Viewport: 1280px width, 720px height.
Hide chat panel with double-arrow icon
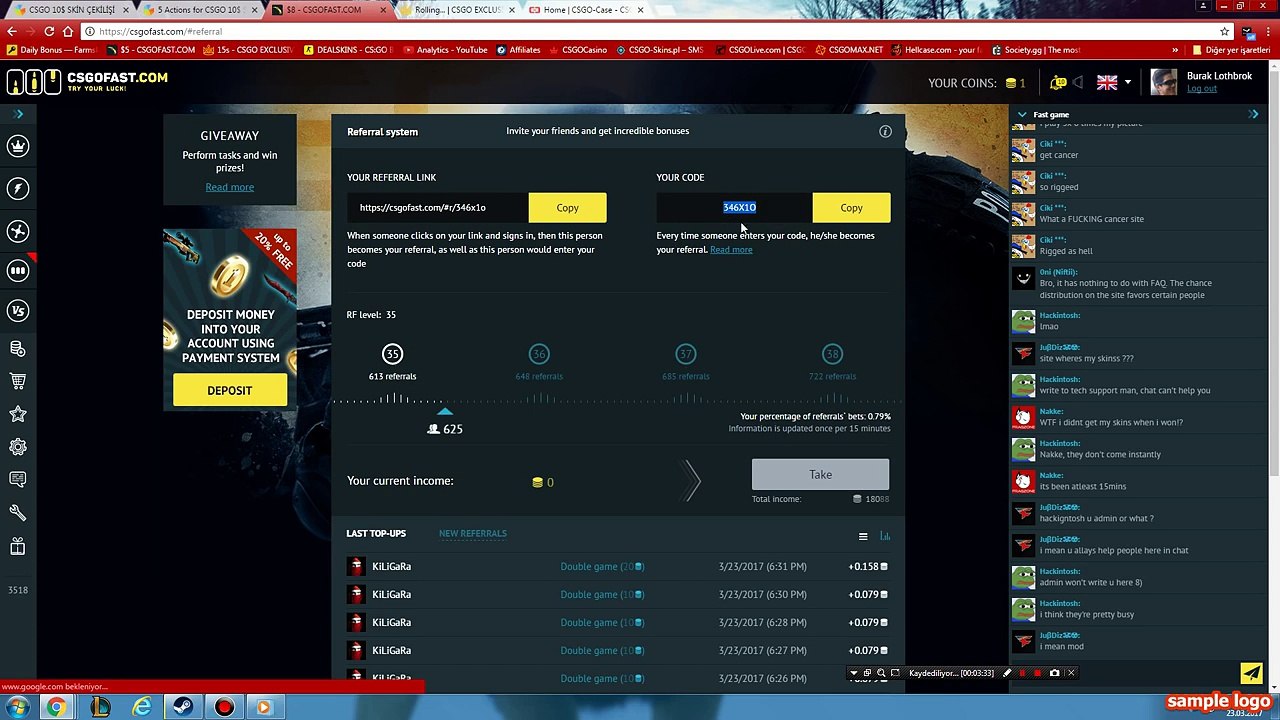(x=1254, y=114)
